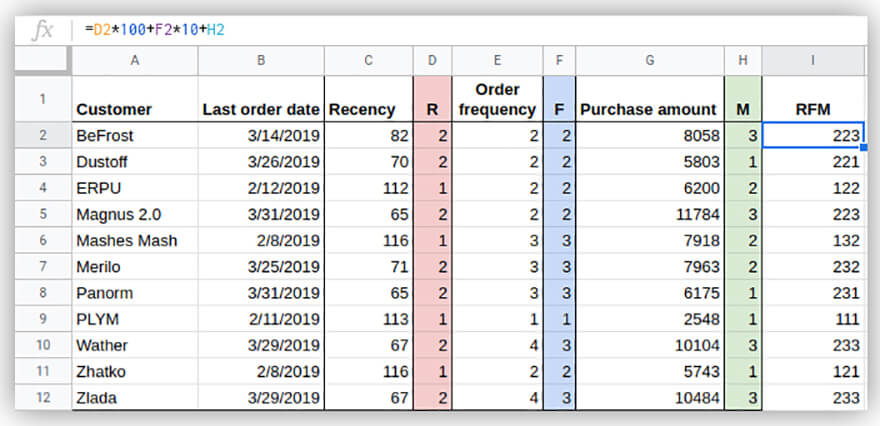Click the fill handle of selected cell

pyautogui.click(x=863, y=148)
